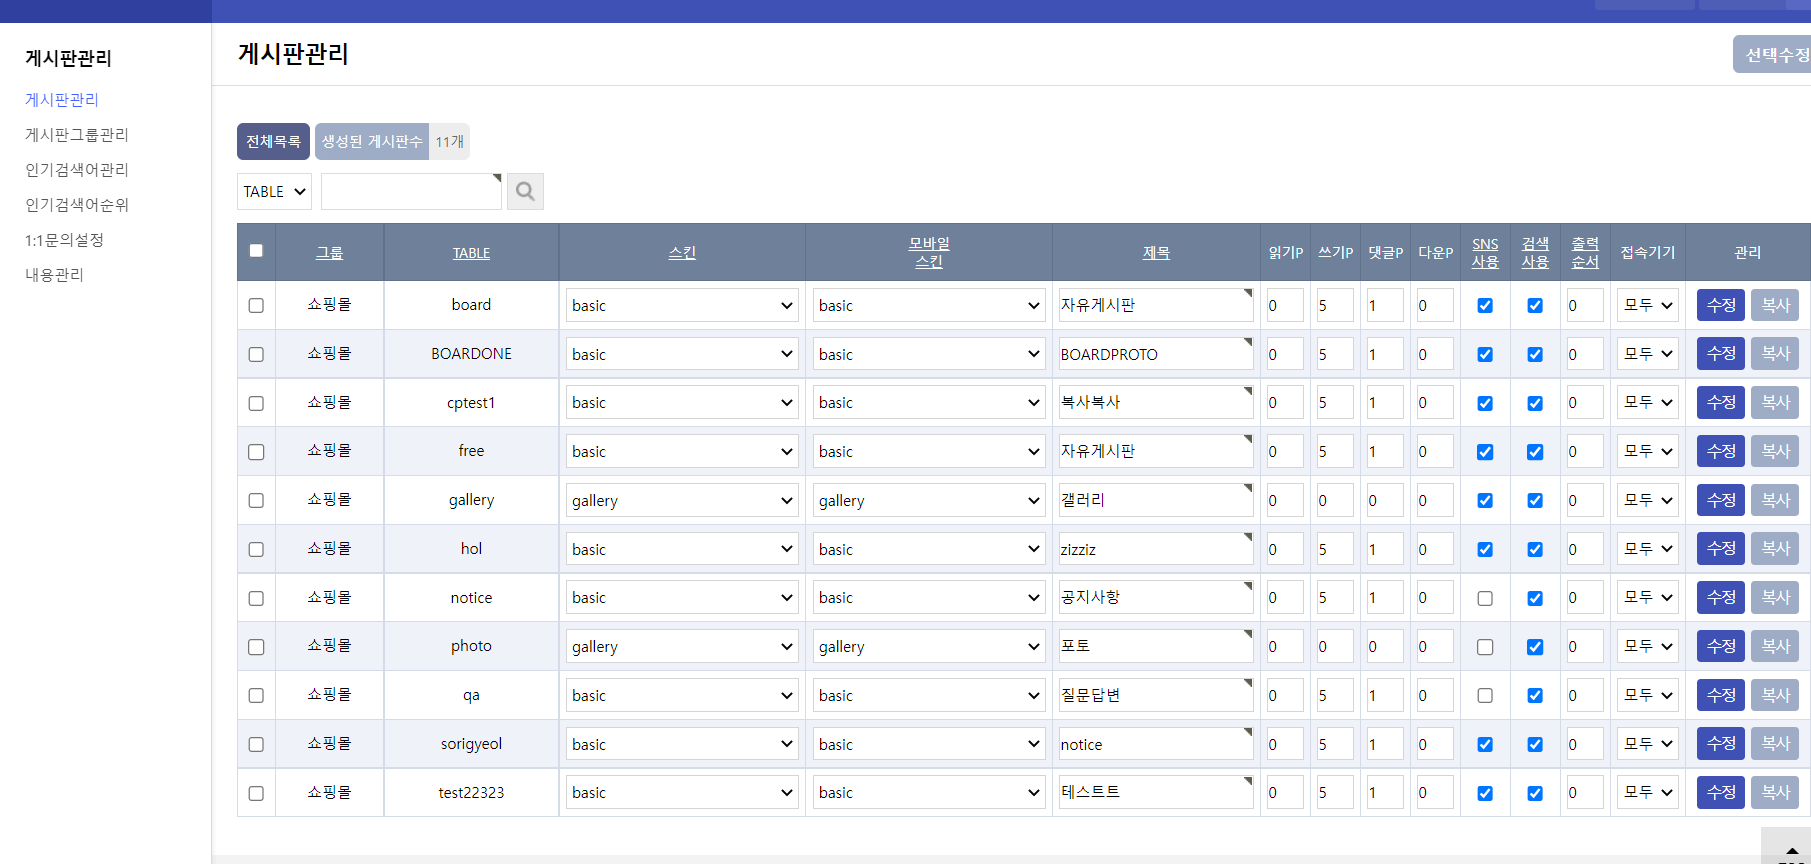Sort by 제목 column header
The height and width of the screenshot is (864, 1811).
pyautogui.click(x=1156, y=253)
